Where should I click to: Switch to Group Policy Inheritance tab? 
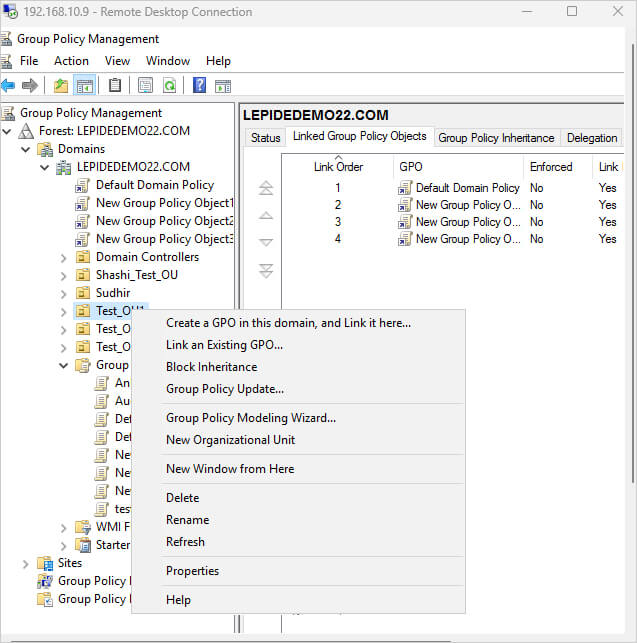(x=496, y=138)
